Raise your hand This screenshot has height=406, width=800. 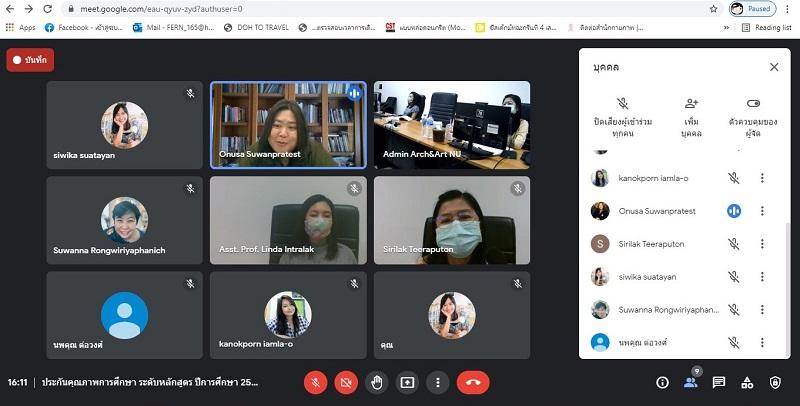(x=377, y=383)
